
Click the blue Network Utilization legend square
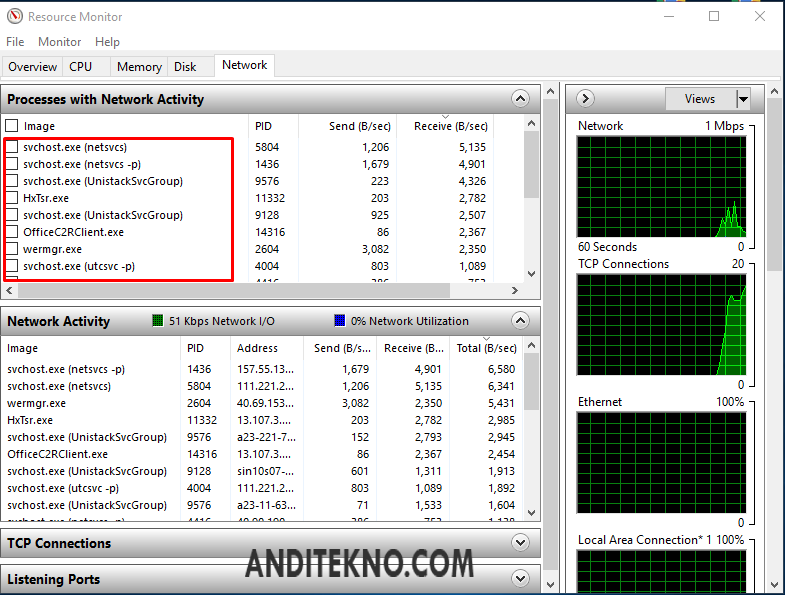pos(340,321)
